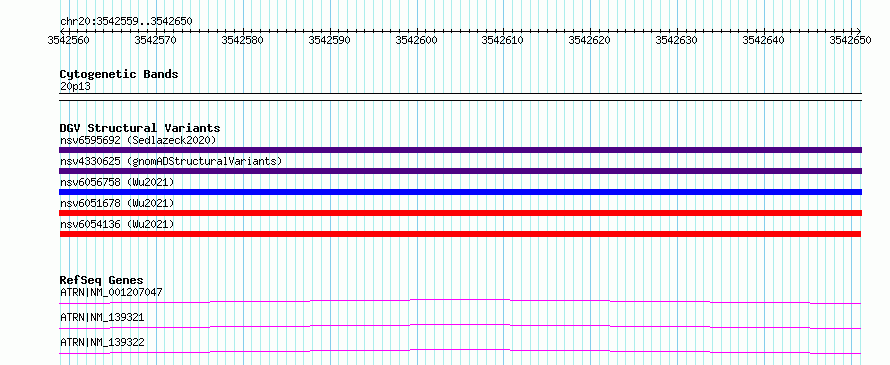Click the red bar for nsv6051678

(460, 213)
